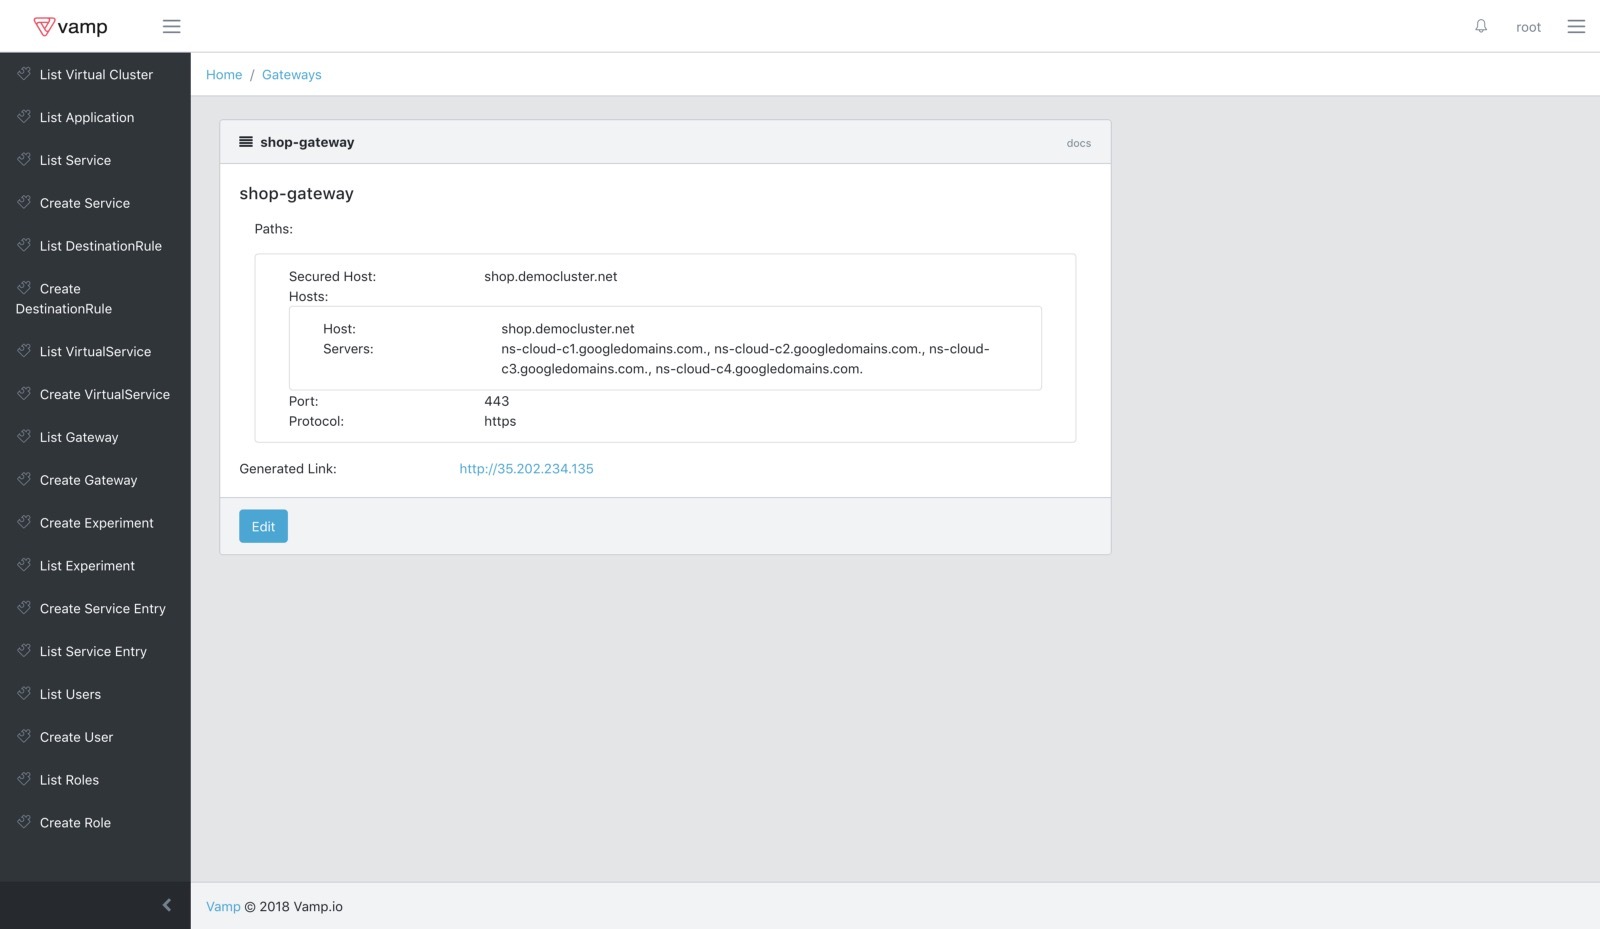
Task: Click the tag icon beside Create Role
Action: (24, 822)
